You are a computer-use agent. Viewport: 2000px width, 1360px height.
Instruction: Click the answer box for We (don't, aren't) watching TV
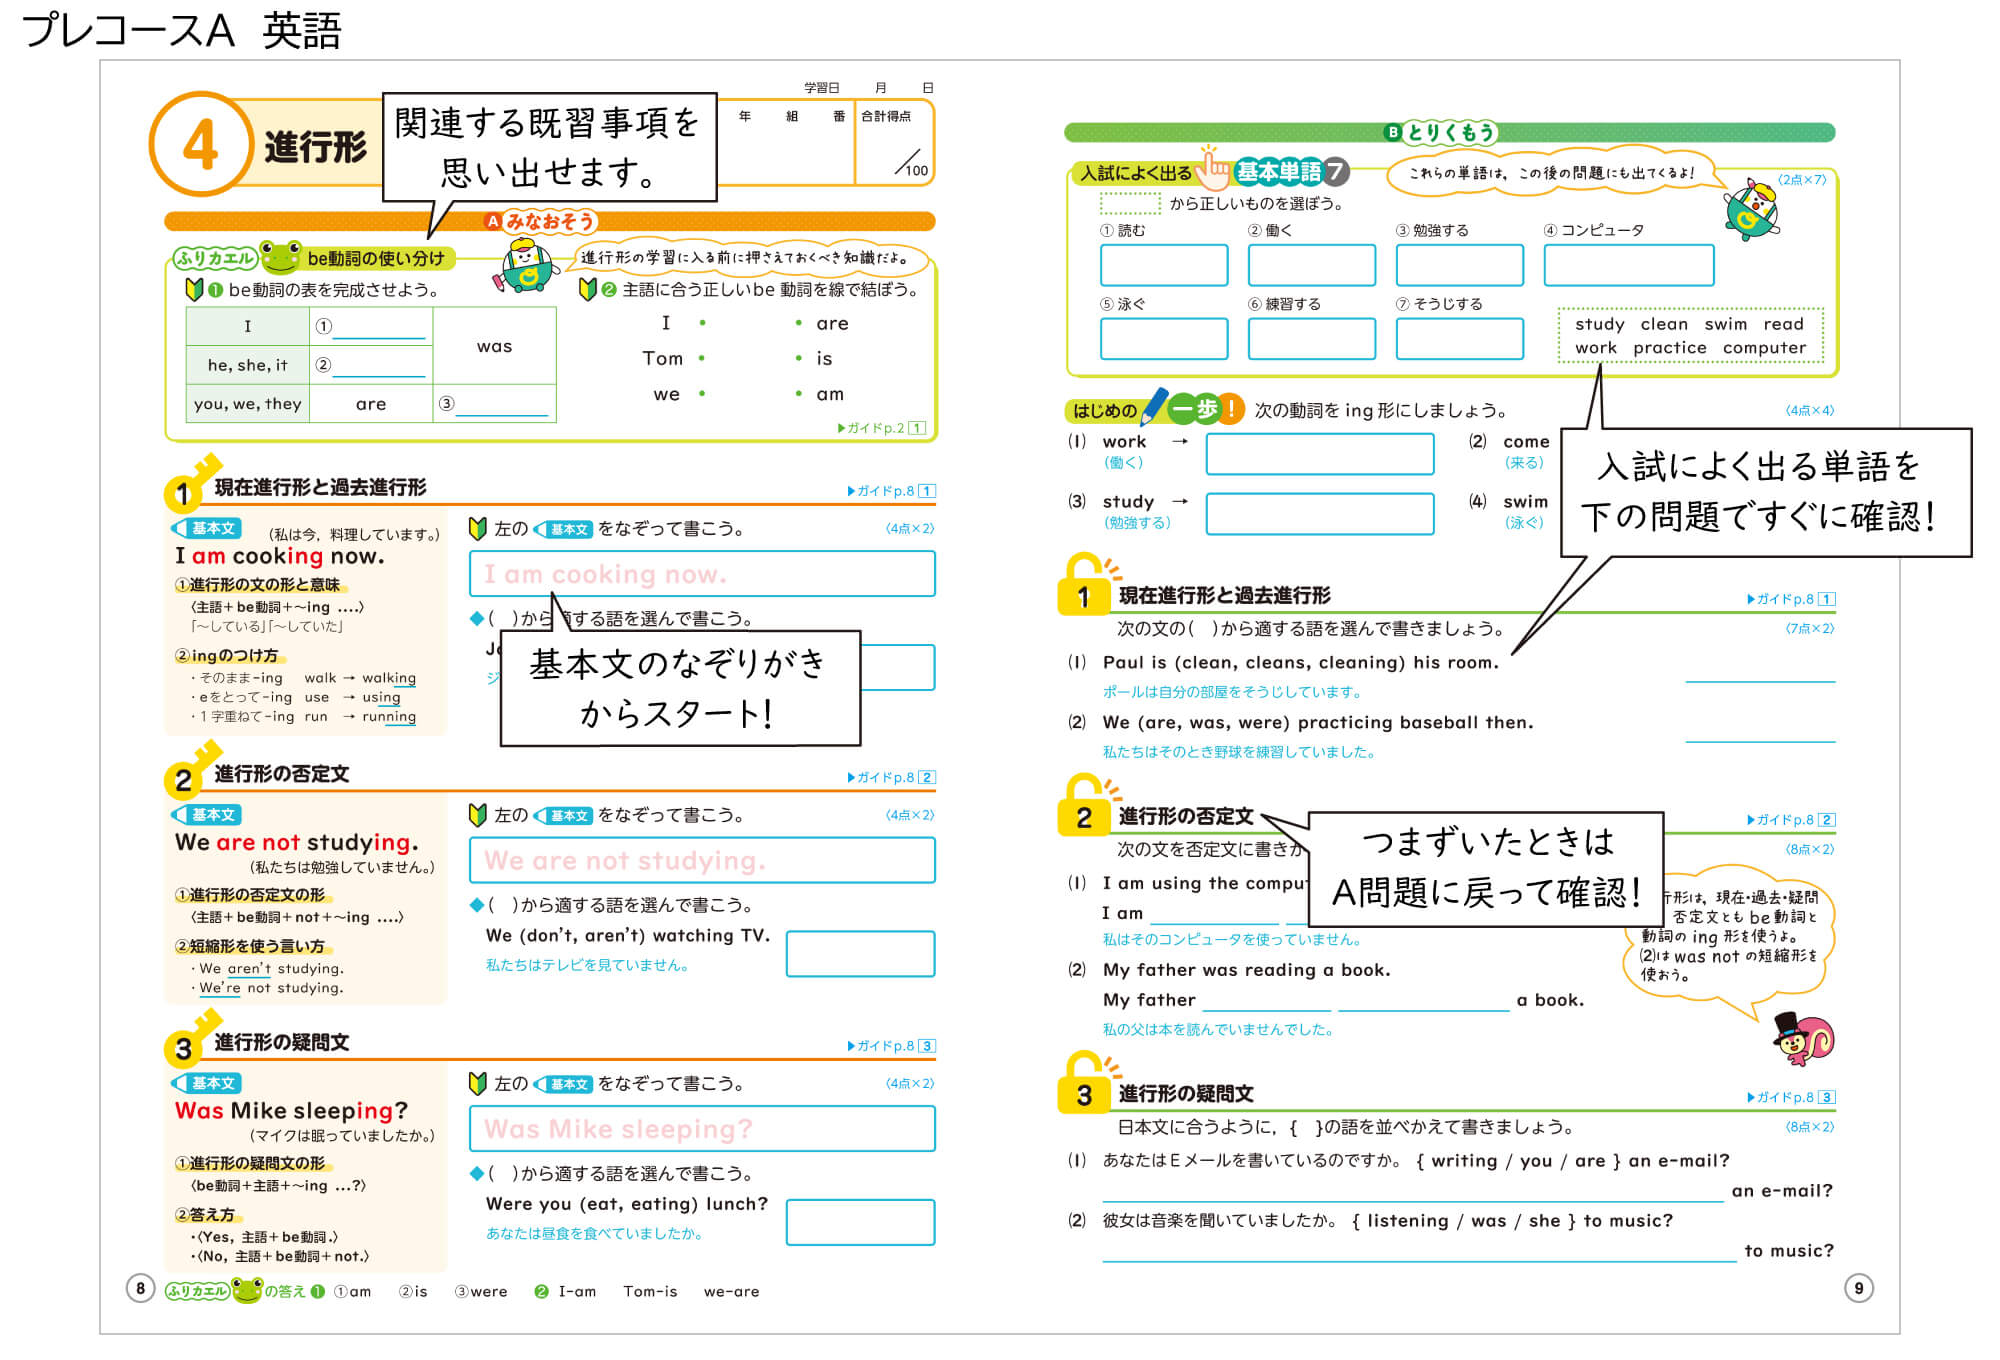(x=861, y=954)
